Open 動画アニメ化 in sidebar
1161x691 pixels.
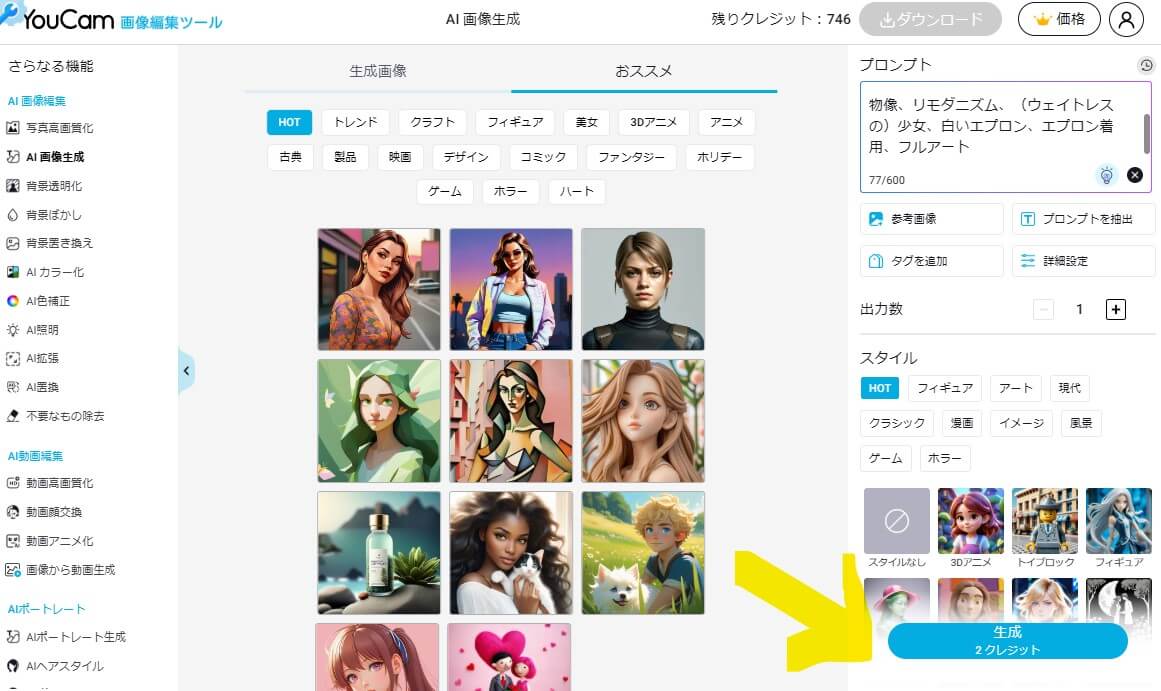50,541
